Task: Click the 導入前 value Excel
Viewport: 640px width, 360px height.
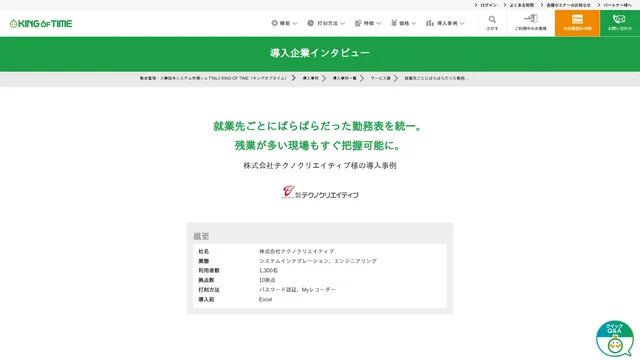Action: coord(265,300)
